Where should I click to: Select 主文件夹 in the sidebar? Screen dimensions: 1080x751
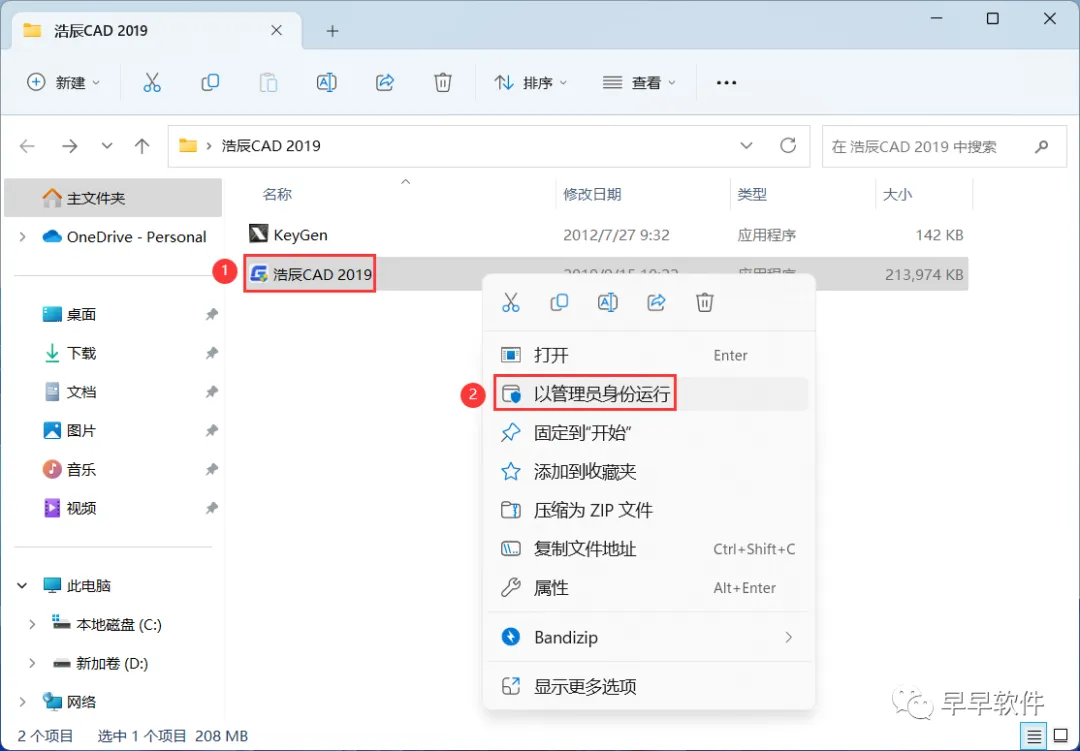[x=113, y=198]
